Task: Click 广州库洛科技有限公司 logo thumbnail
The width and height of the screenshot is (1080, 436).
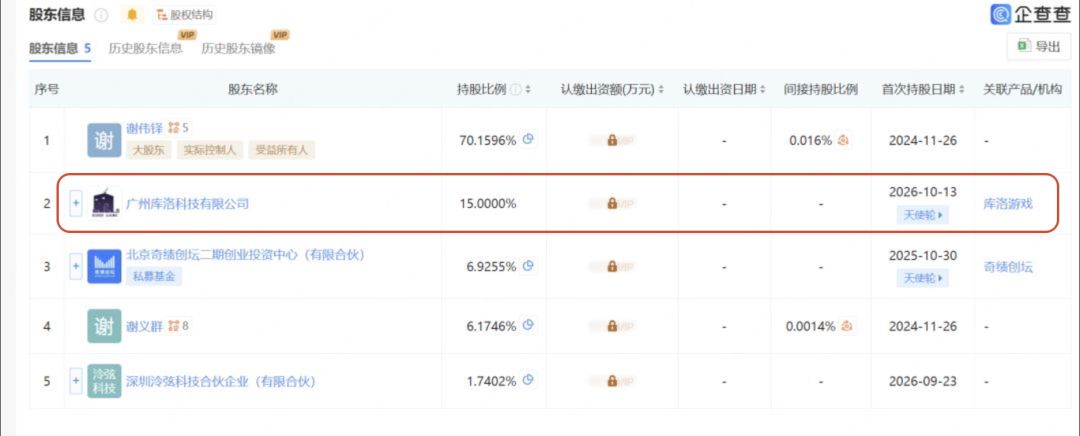Action: pyautogui.click(x=106, y=203)
